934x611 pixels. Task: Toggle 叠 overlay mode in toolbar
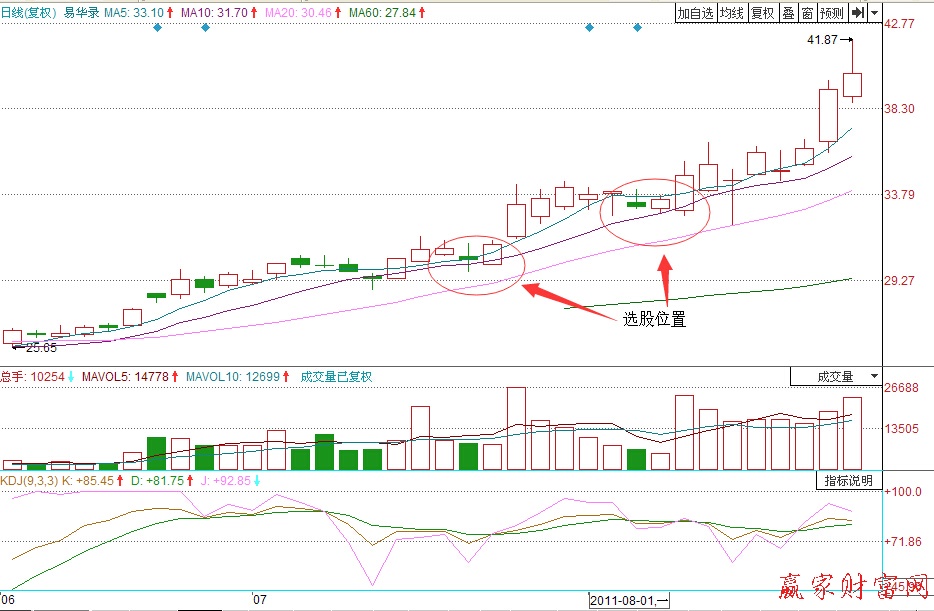tap(788, 13)
